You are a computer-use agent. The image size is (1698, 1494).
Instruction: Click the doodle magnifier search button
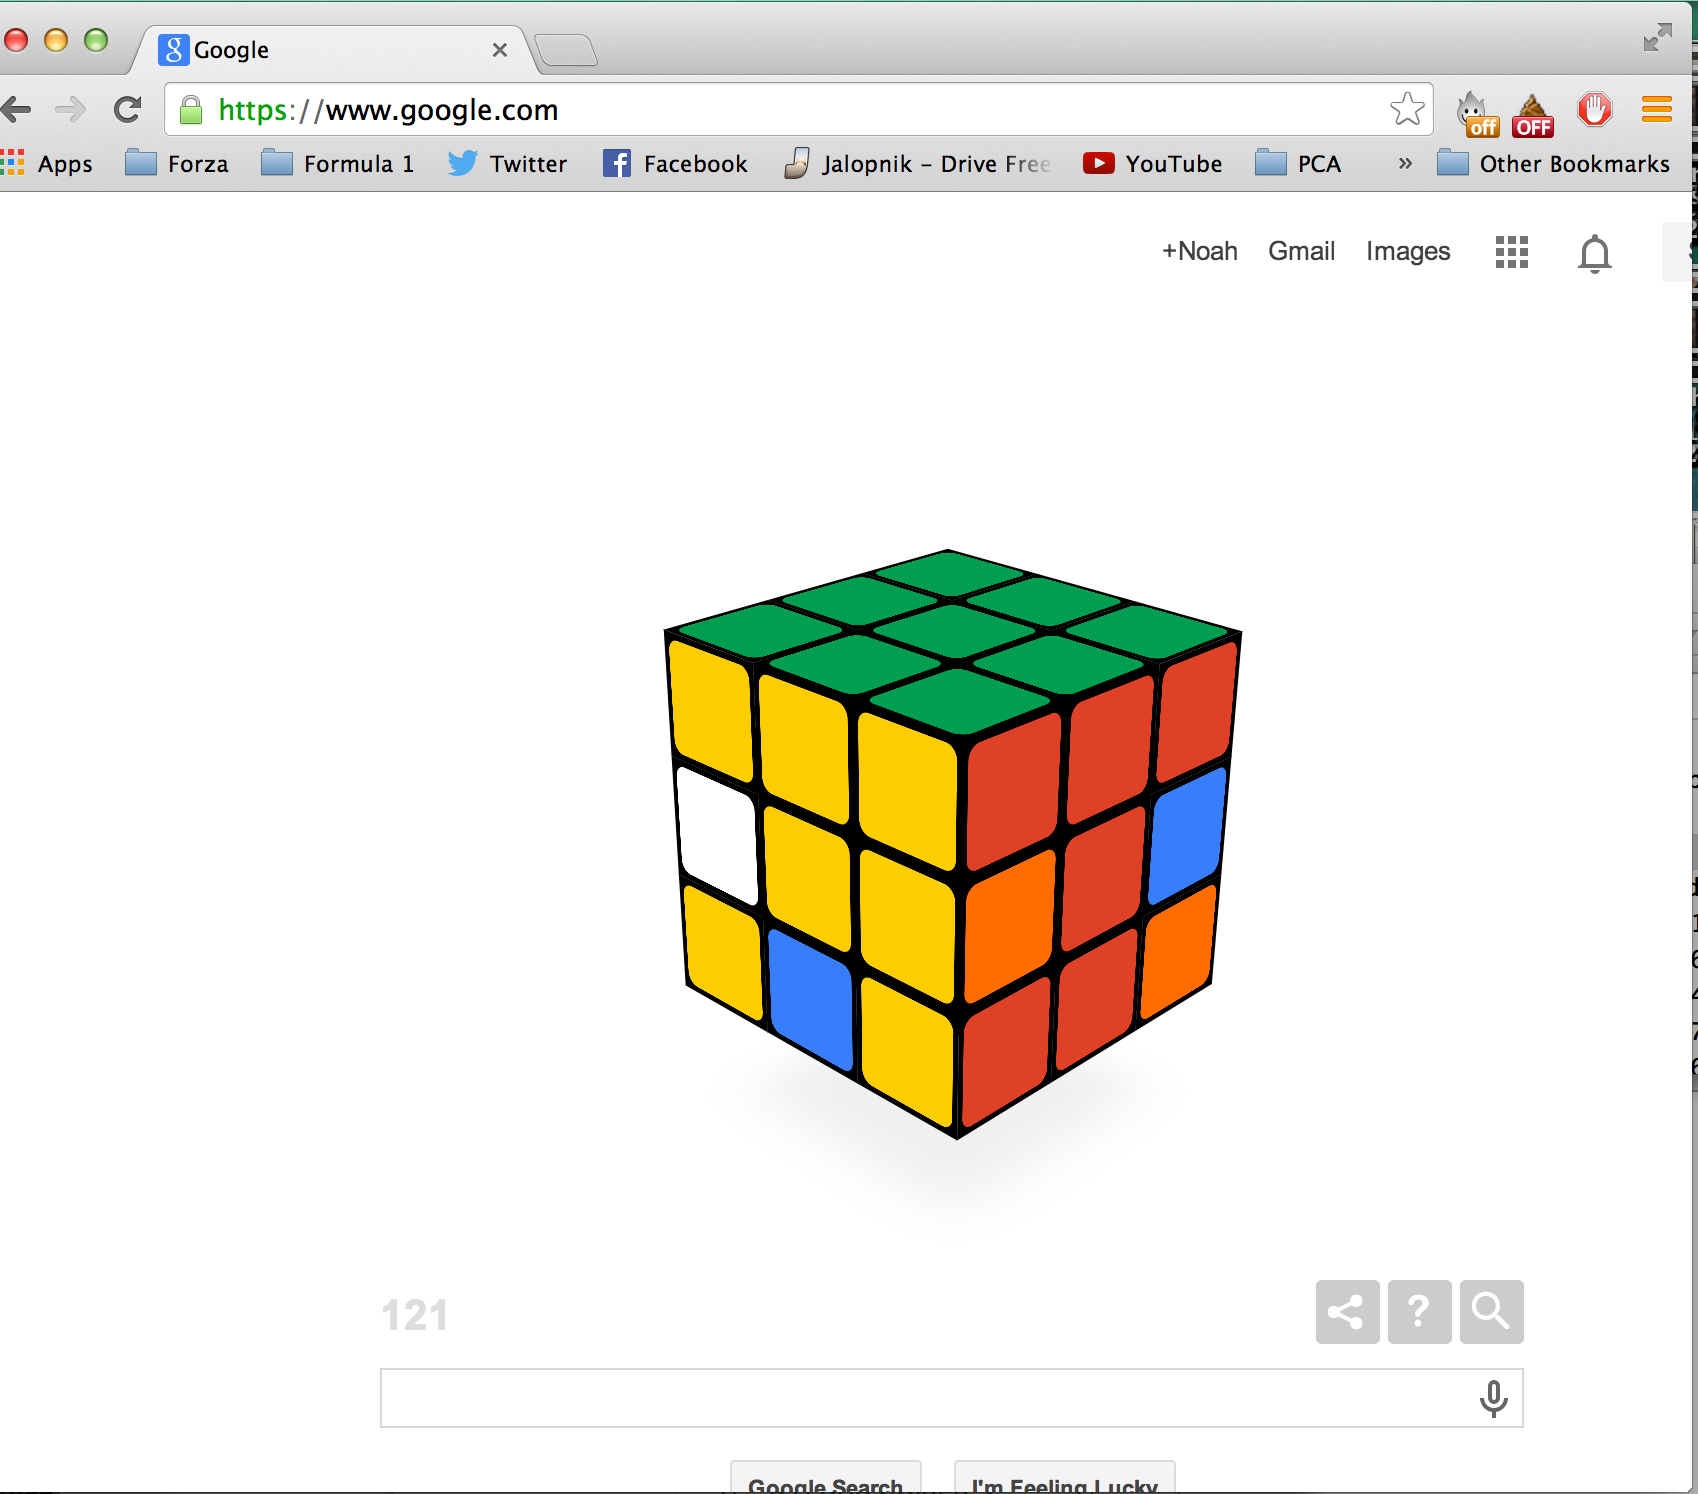point(1491,1311)
